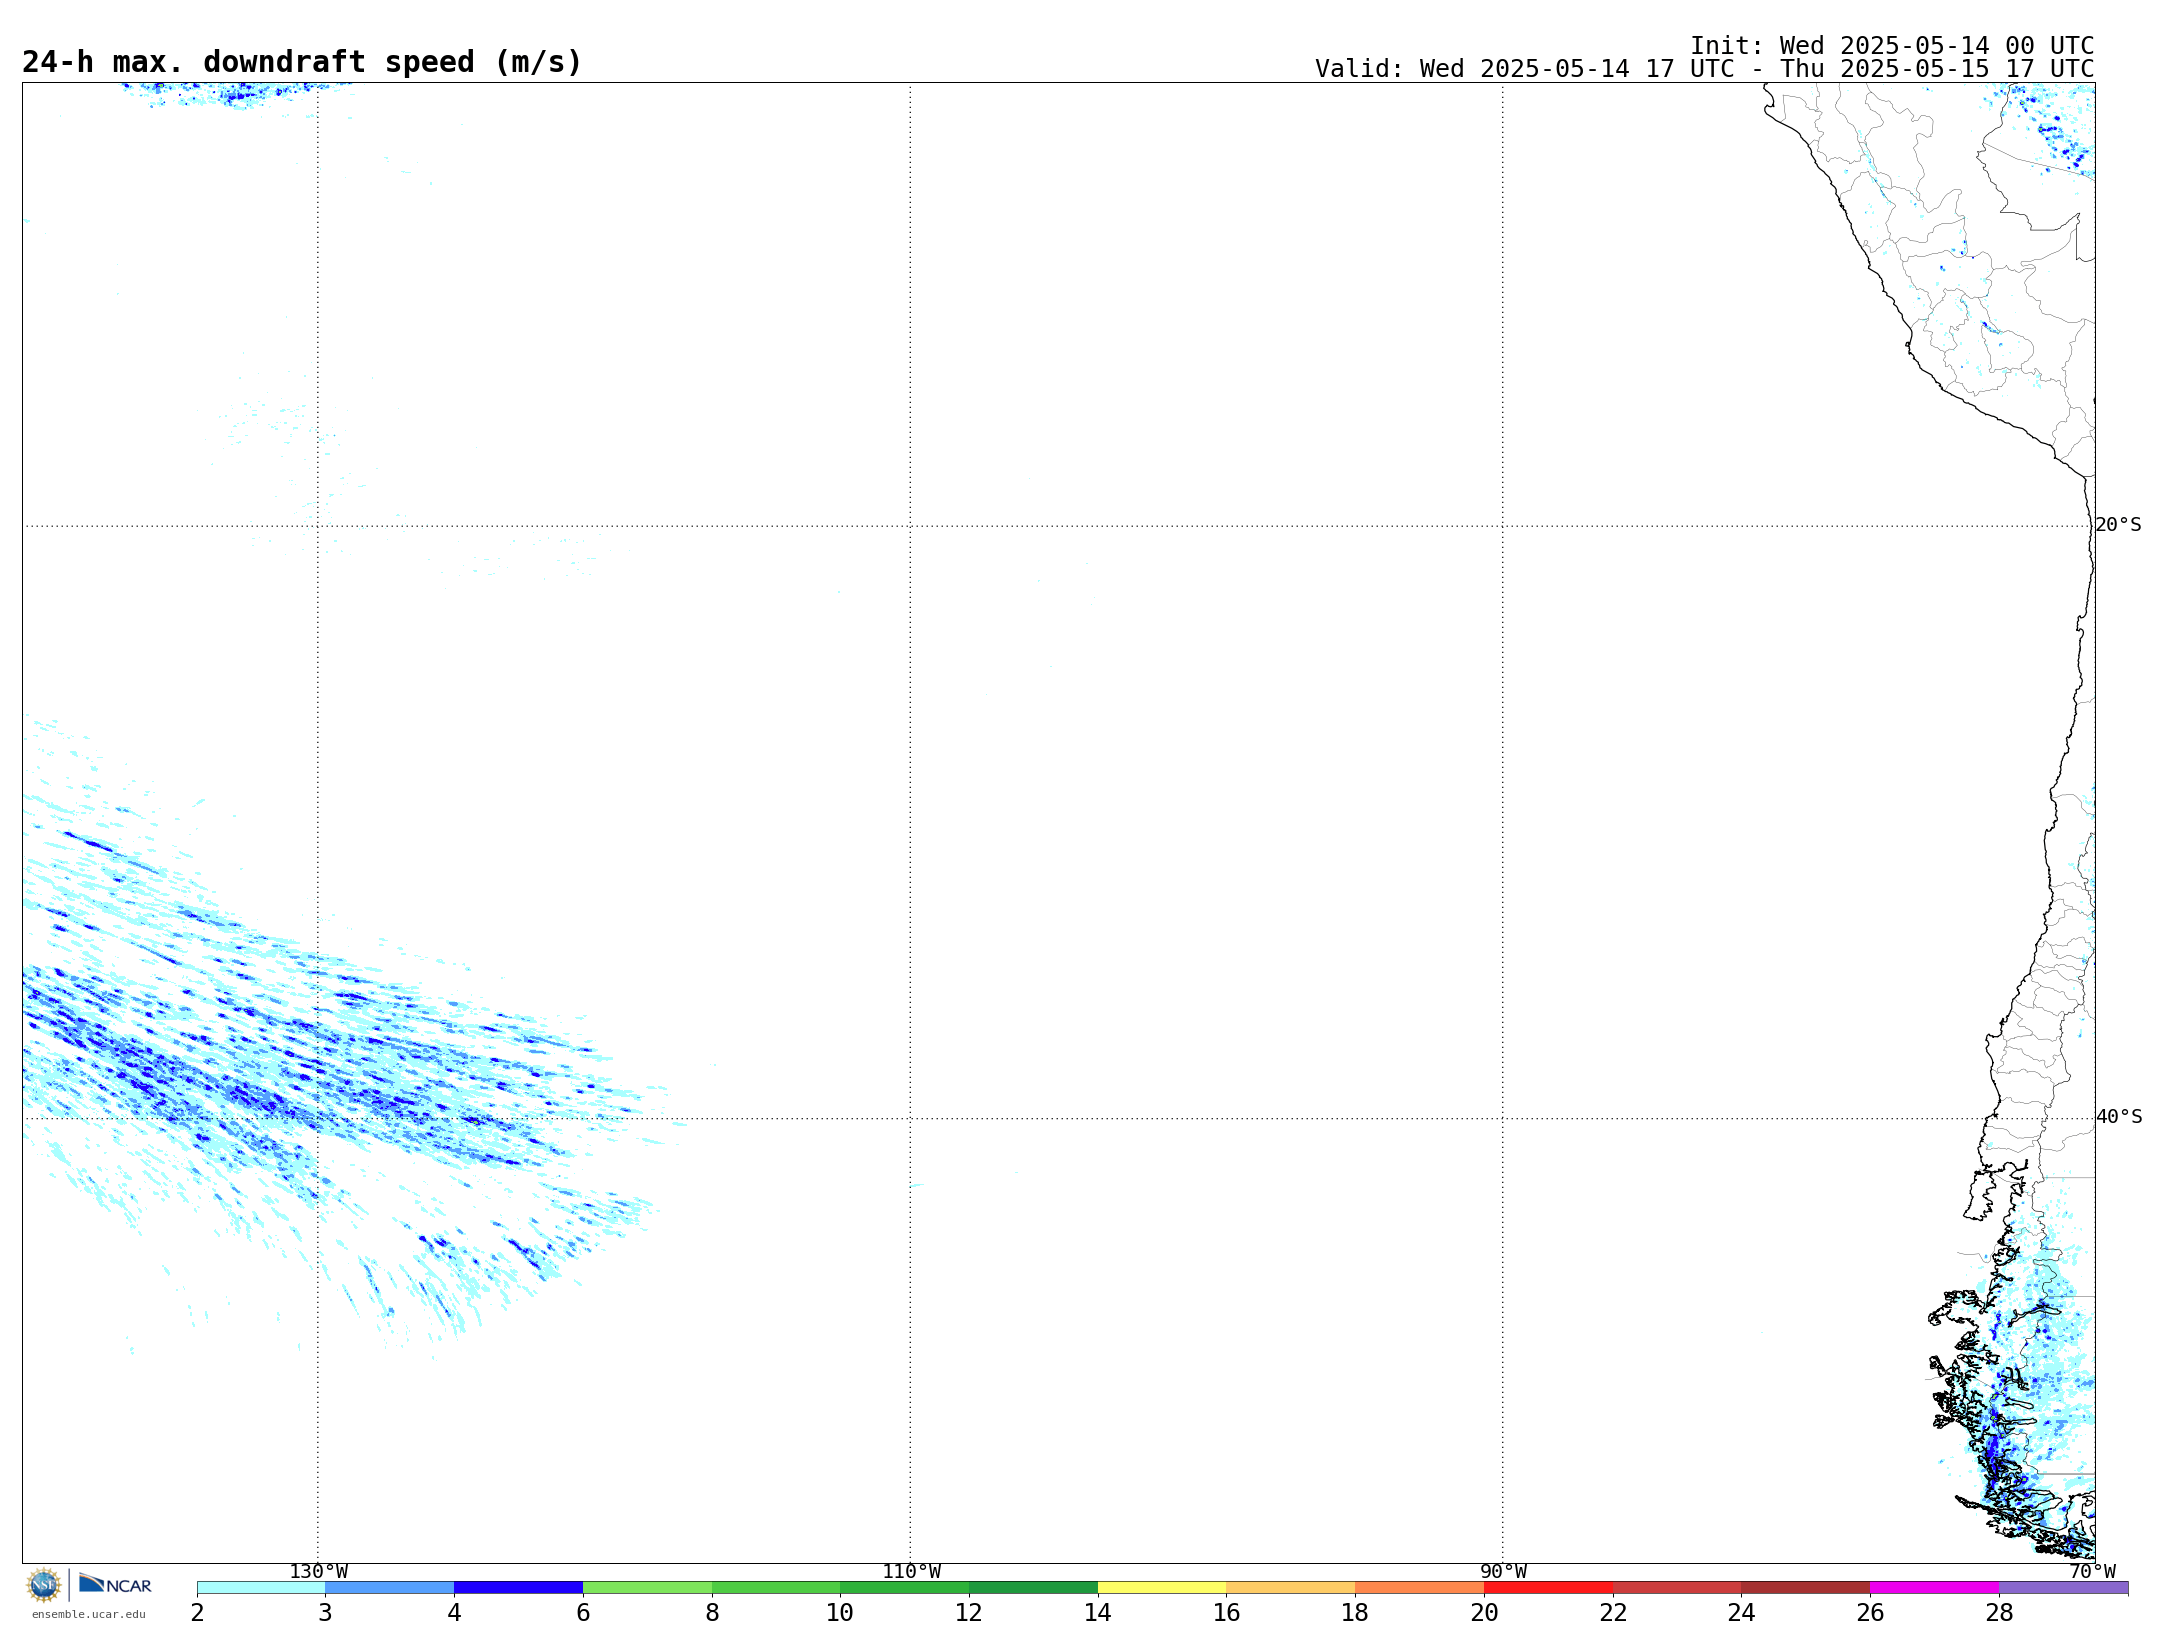Click the colorbar tick label "22"
The height and width of the screenshot is (1626, 2160).
click(x=1613, y=1613)
